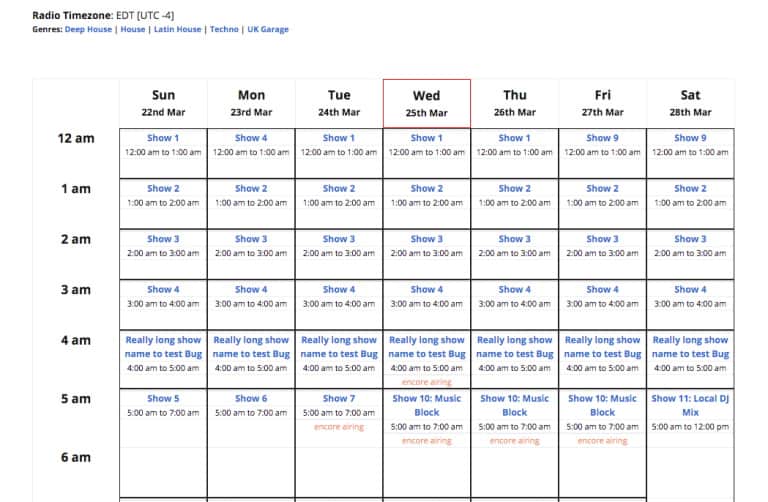Open Show 5 on Sunday at 5 am
The width and height of the screenshot is (768, 502).
click(163, 398)
